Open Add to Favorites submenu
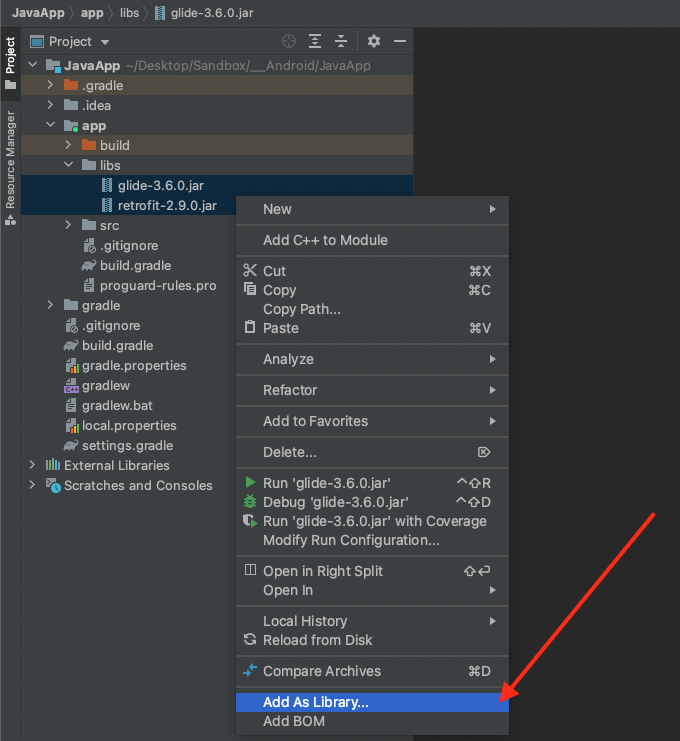Screen dimensions: 680x741 coord(372,421)
